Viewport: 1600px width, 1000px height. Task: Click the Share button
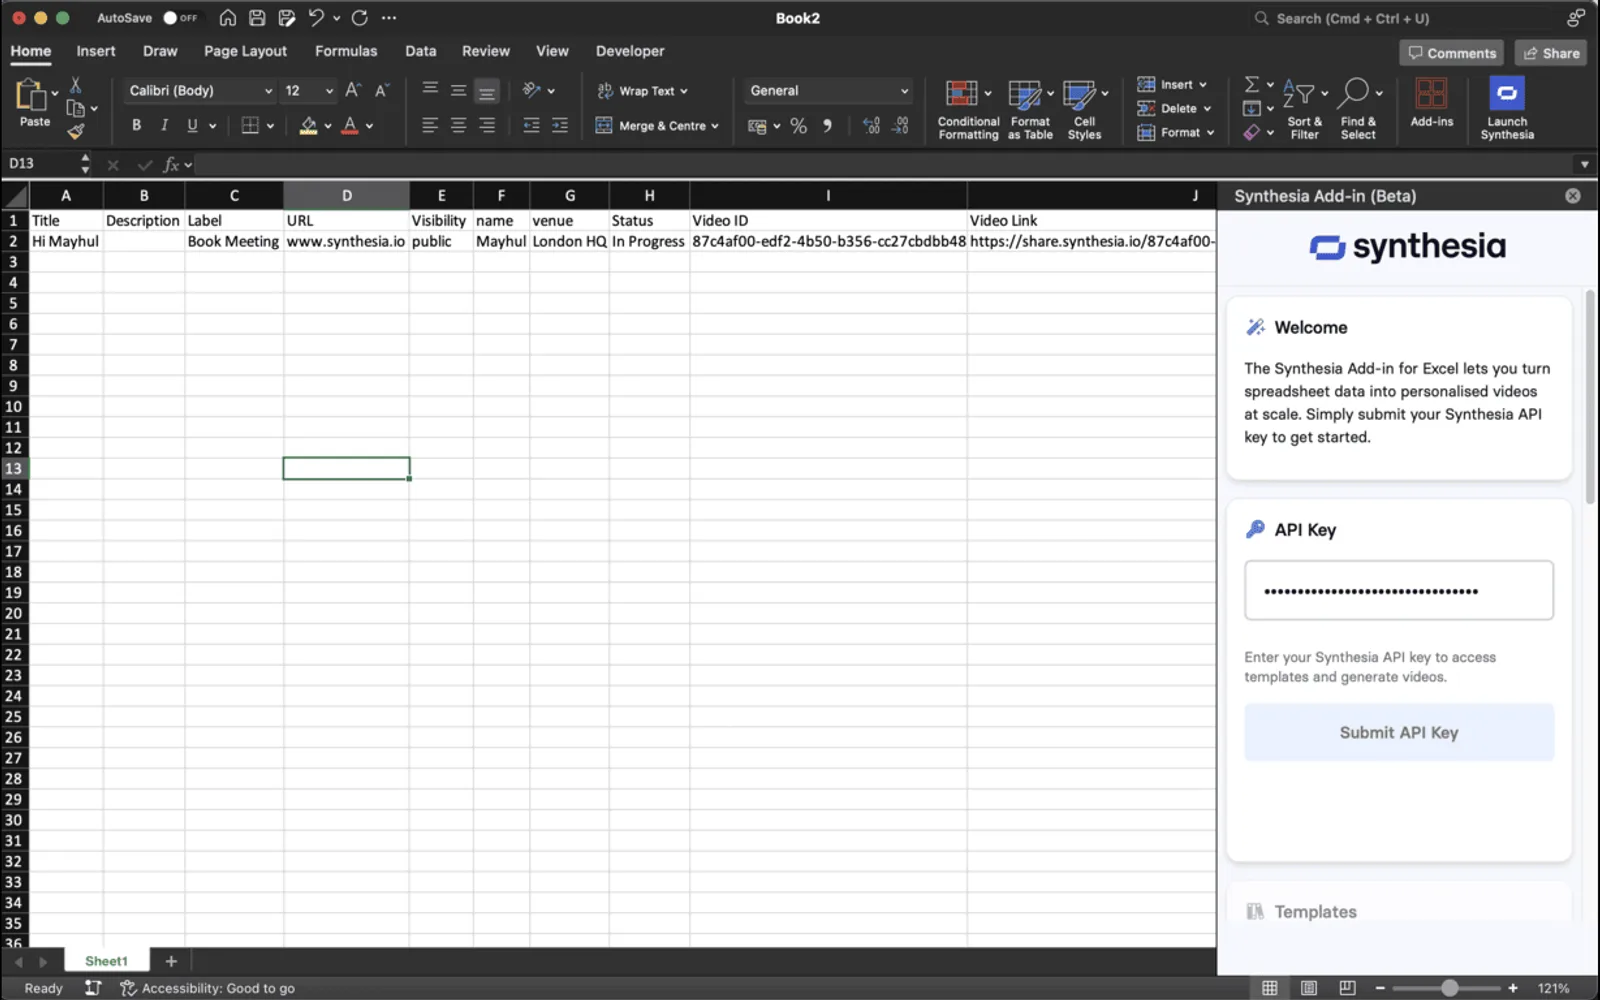(1551, 53)
